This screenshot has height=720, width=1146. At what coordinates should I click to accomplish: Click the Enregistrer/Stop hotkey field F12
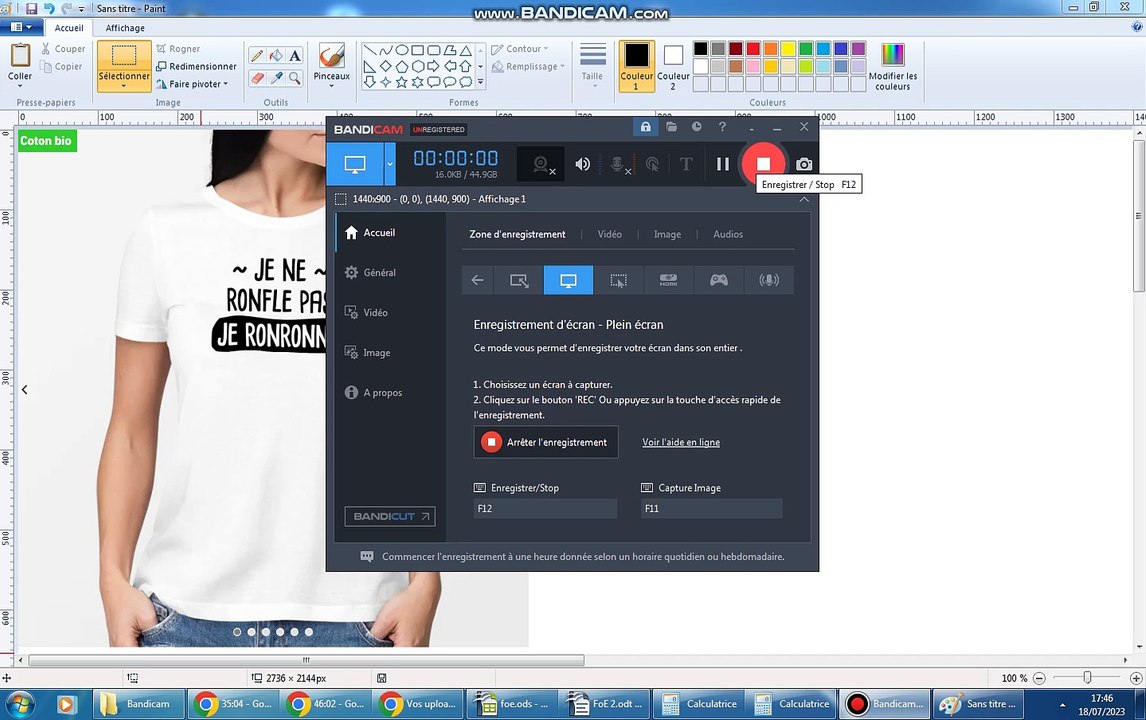pyautogui.click(x=545, y=508)
